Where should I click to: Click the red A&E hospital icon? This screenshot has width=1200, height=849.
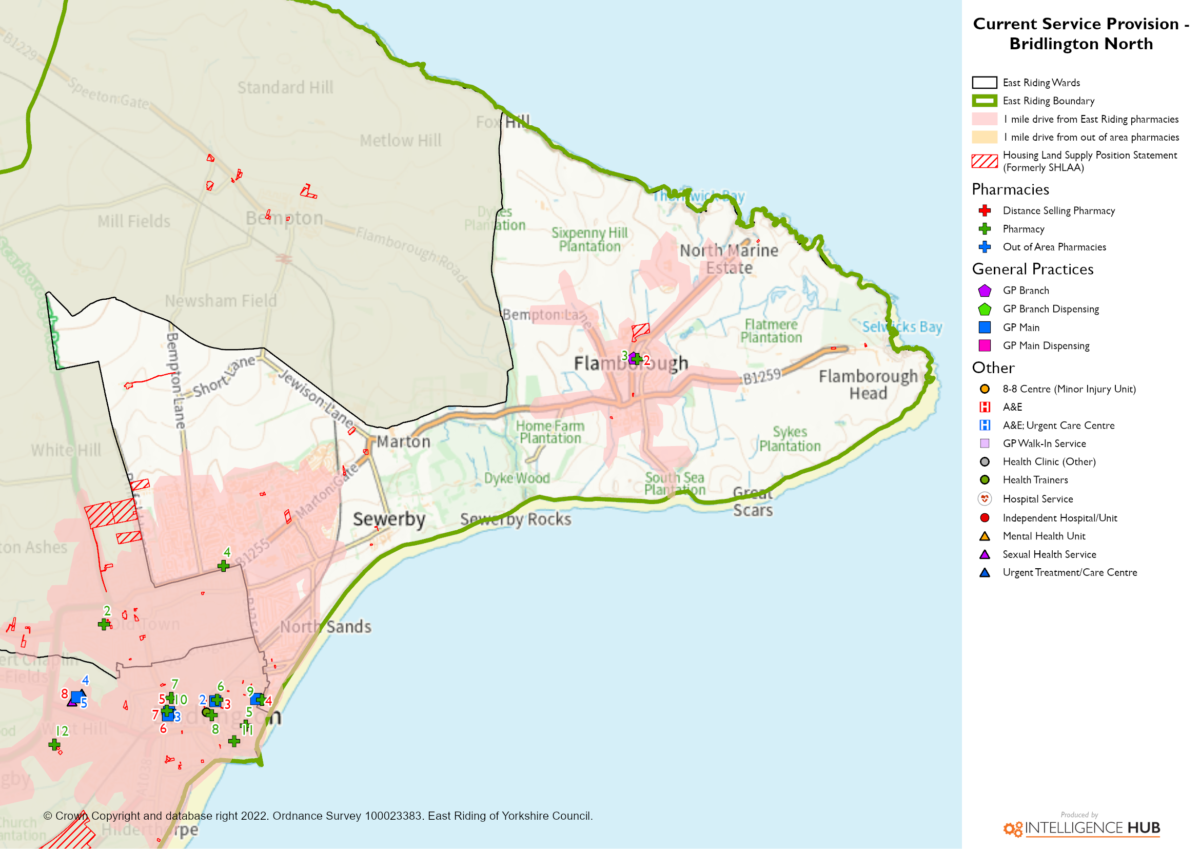tap(985, 407)
